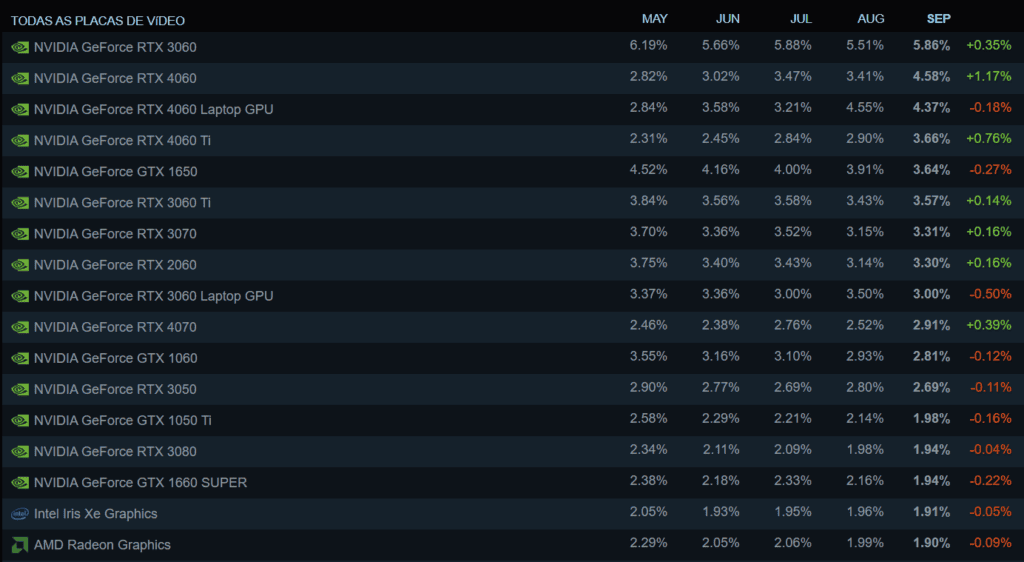1024x562 pixels.
Task: Open the NVIDIA GeForce RTX 4060 Ti row
Action: coord(122,141)
